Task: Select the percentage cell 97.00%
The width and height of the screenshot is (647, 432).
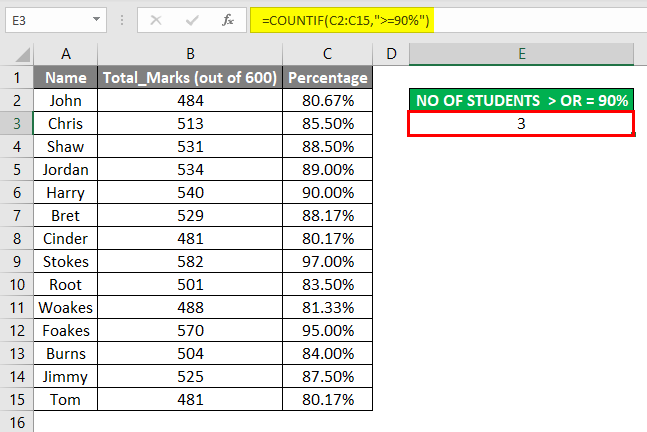Action: point(328,261)
